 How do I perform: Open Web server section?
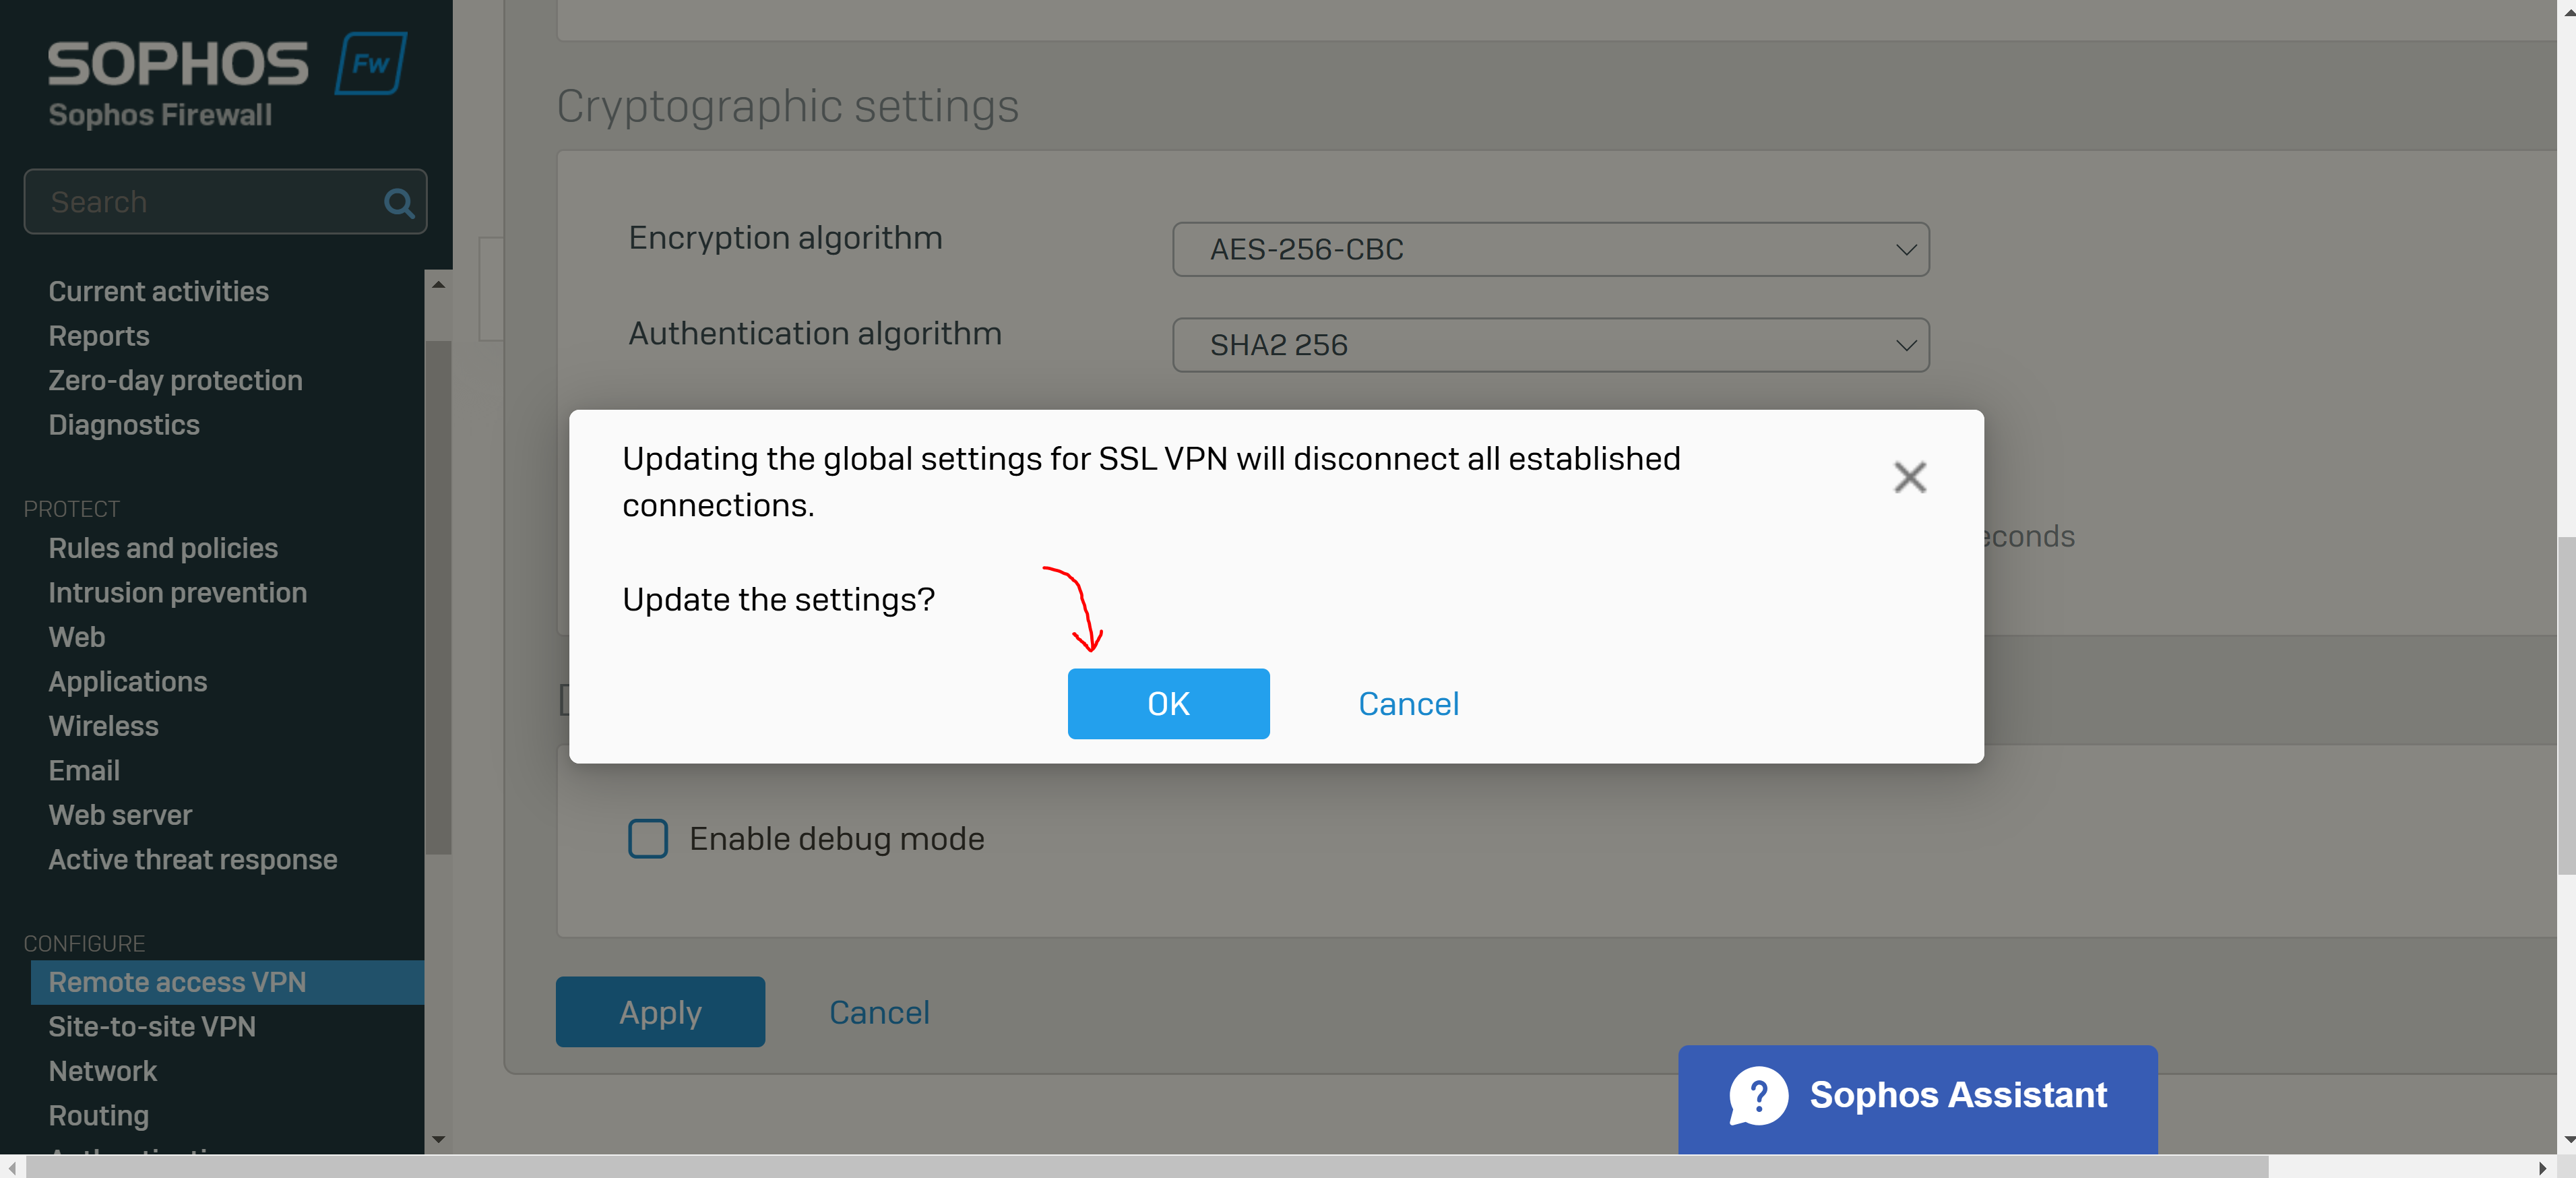(x=120, y=815)
